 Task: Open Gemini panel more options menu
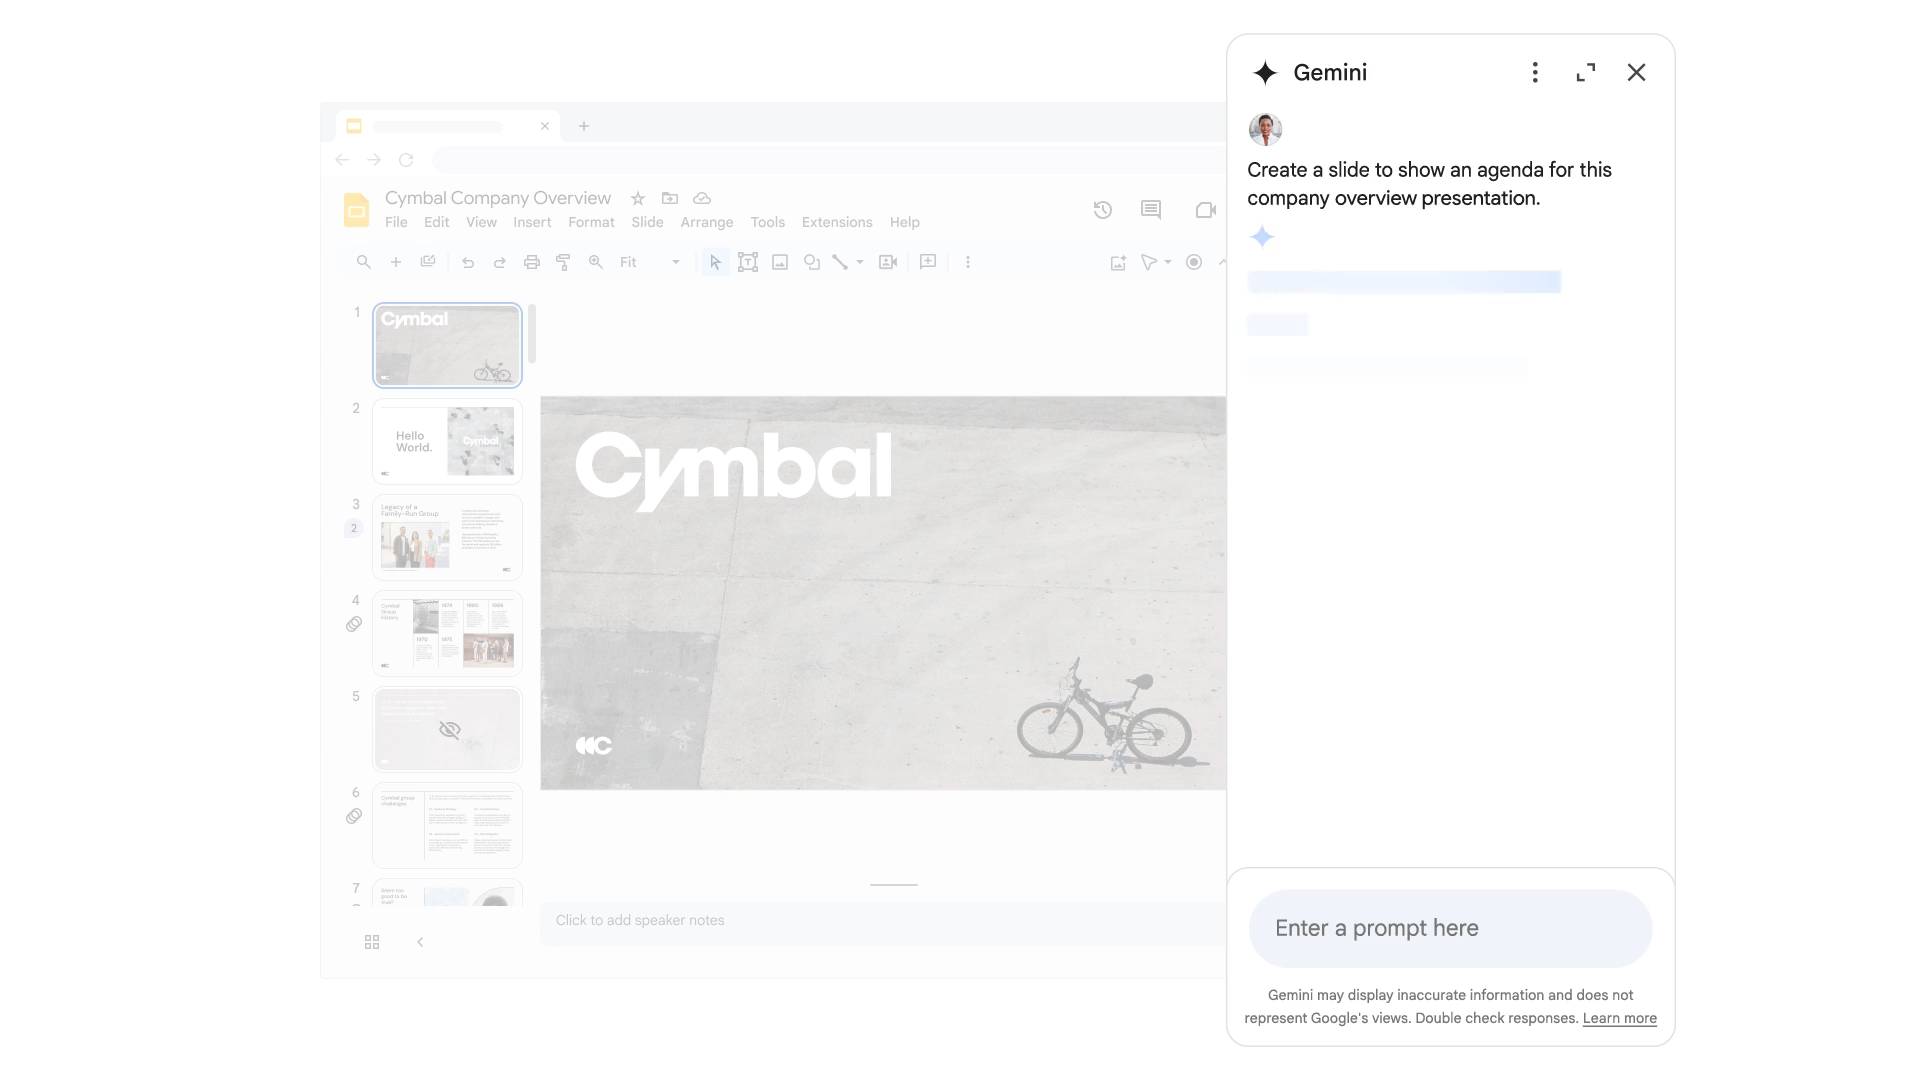pos(1535,72)
